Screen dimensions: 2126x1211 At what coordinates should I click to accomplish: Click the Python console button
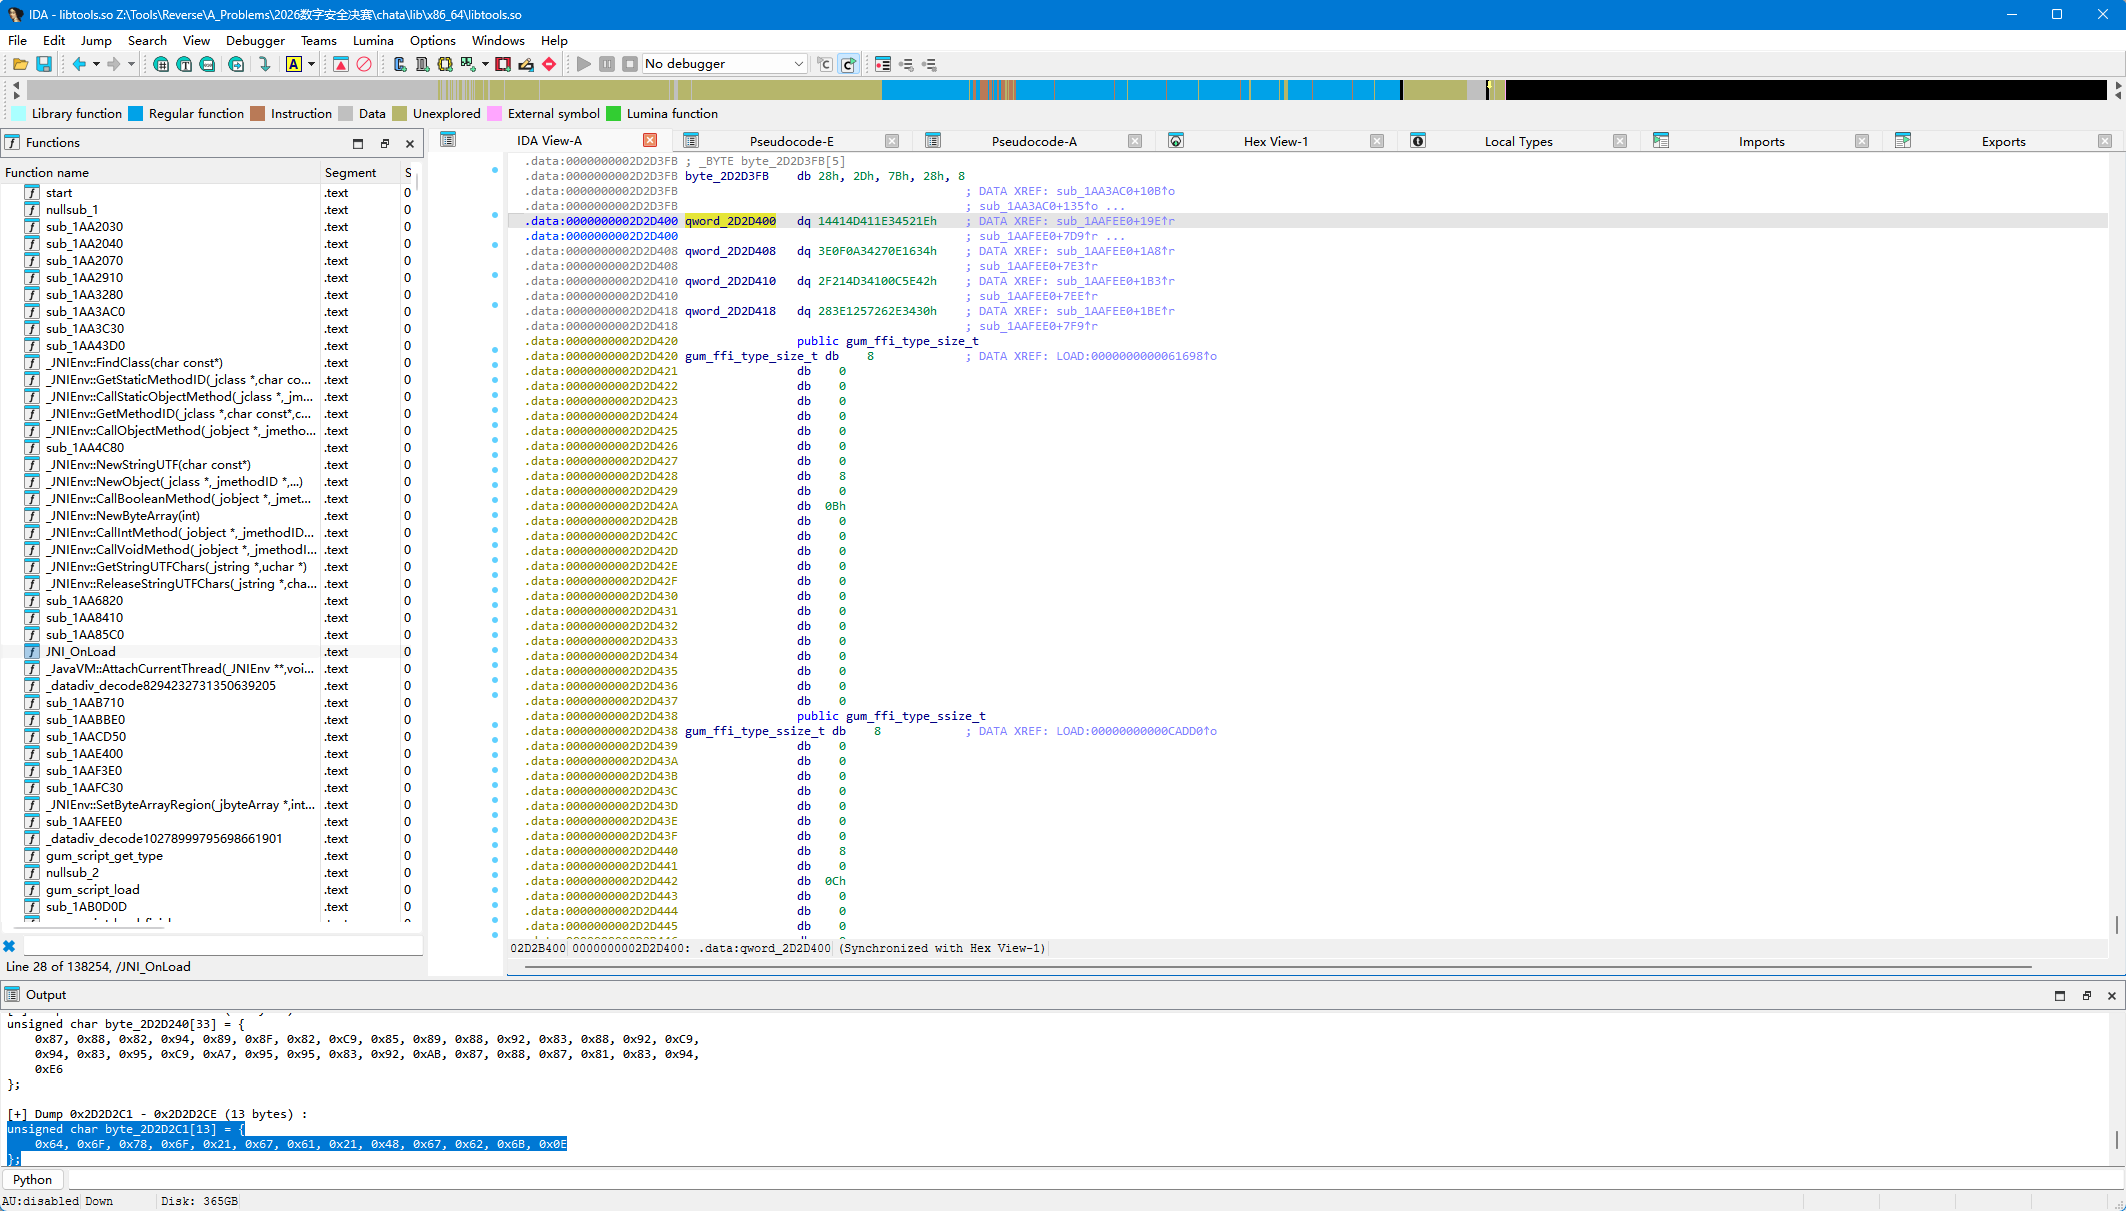click(x=33, y=1180)
